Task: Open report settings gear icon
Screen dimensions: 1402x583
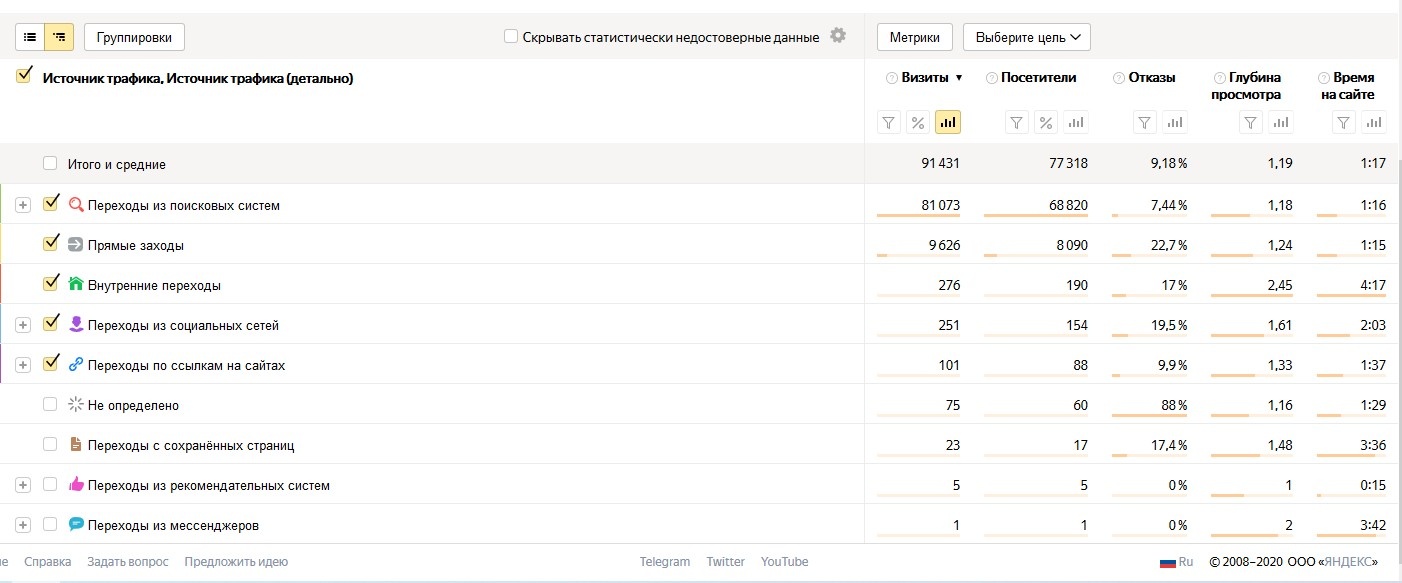Action: [838, 36]
